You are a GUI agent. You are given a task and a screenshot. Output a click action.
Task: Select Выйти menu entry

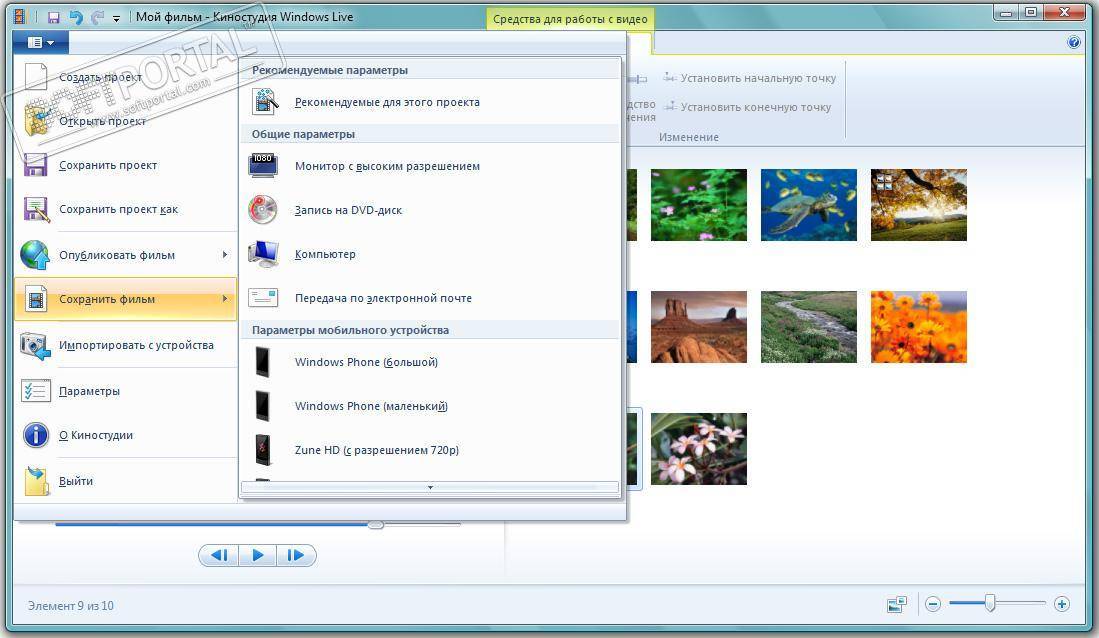(x=125, y=481)
